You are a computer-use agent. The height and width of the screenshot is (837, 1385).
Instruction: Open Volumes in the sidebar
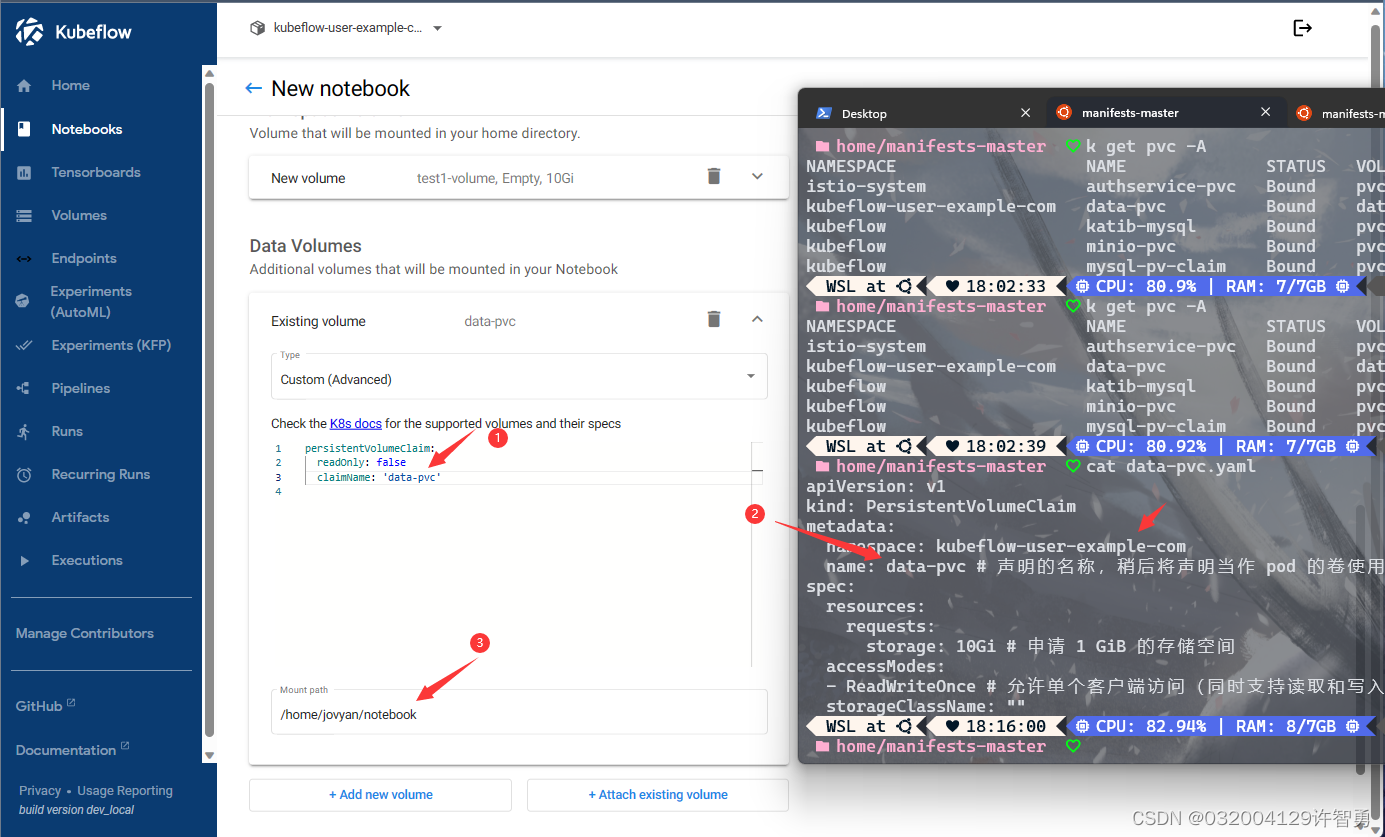pos(79,215)
